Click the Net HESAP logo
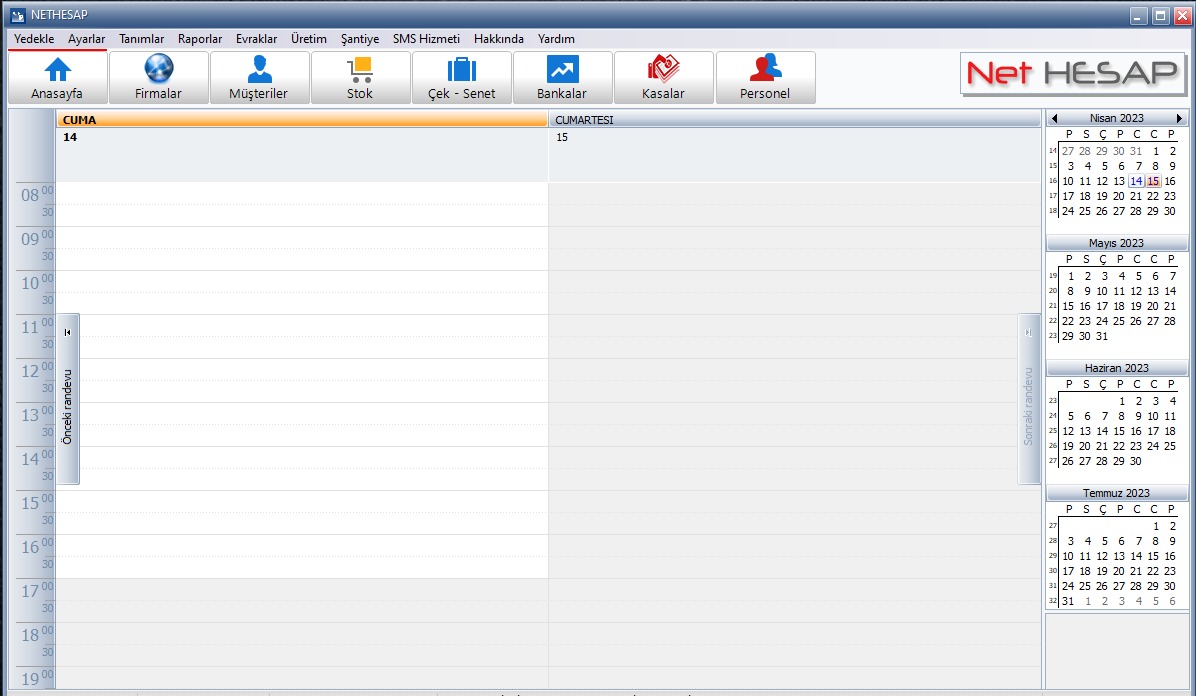The width and height of the screenshot is (1196, 696). (1072, 74)
